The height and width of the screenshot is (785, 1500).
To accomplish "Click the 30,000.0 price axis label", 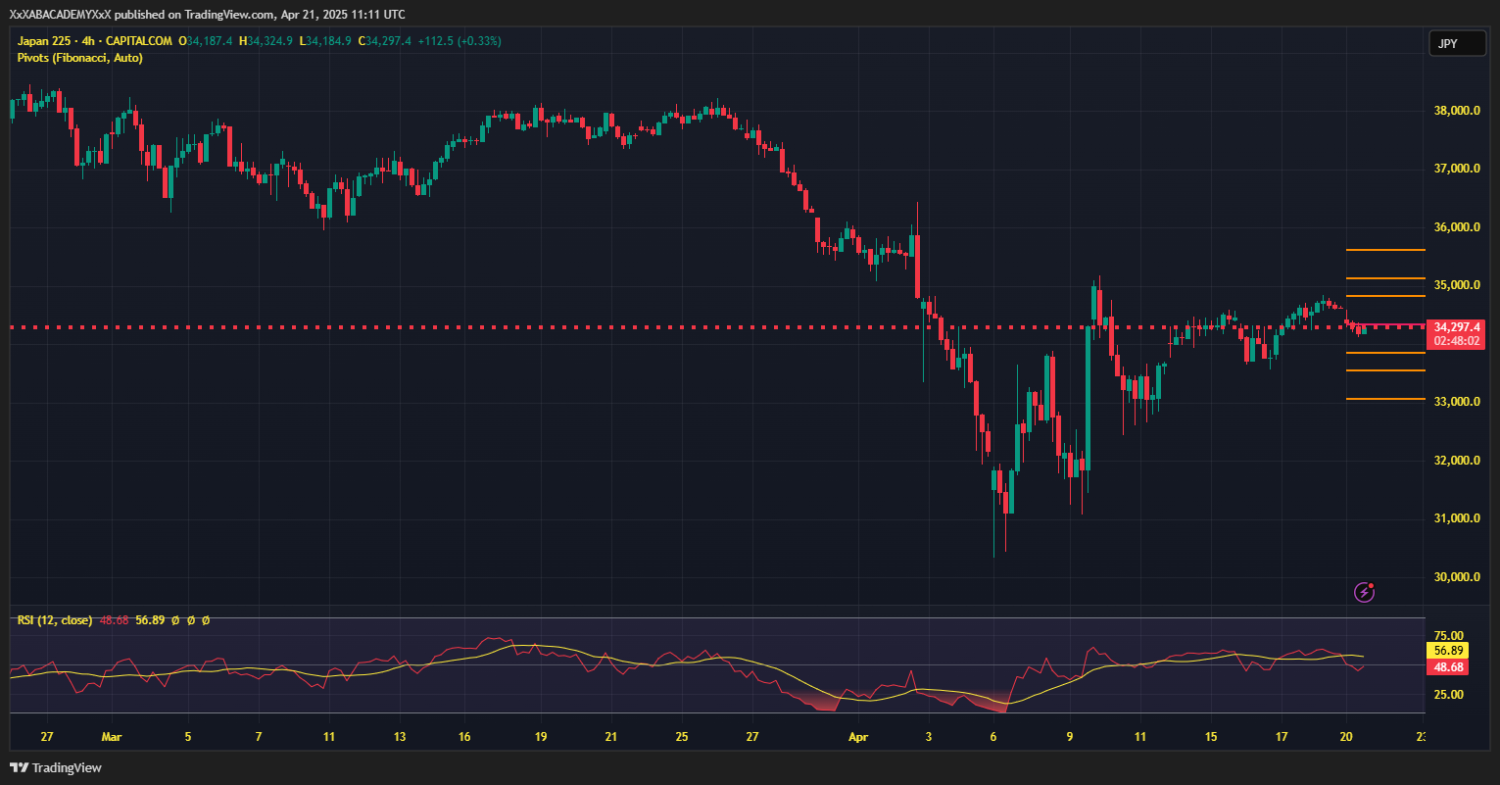I will [x=1456, y=577].
